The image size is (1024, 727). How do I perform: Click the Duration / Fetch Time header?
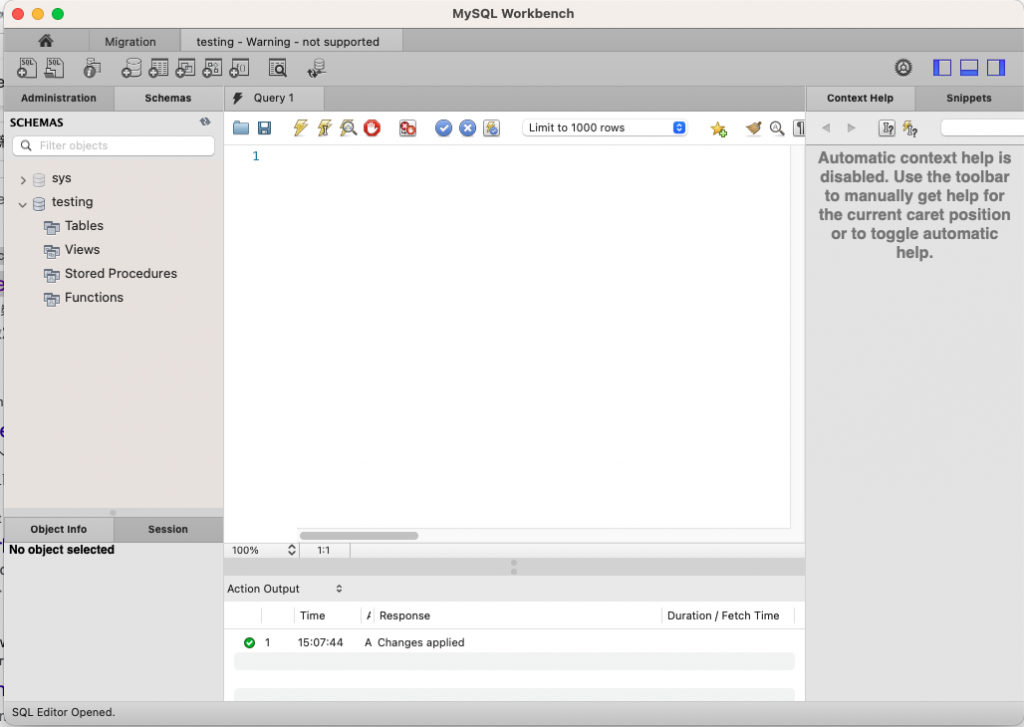[723, 615]
